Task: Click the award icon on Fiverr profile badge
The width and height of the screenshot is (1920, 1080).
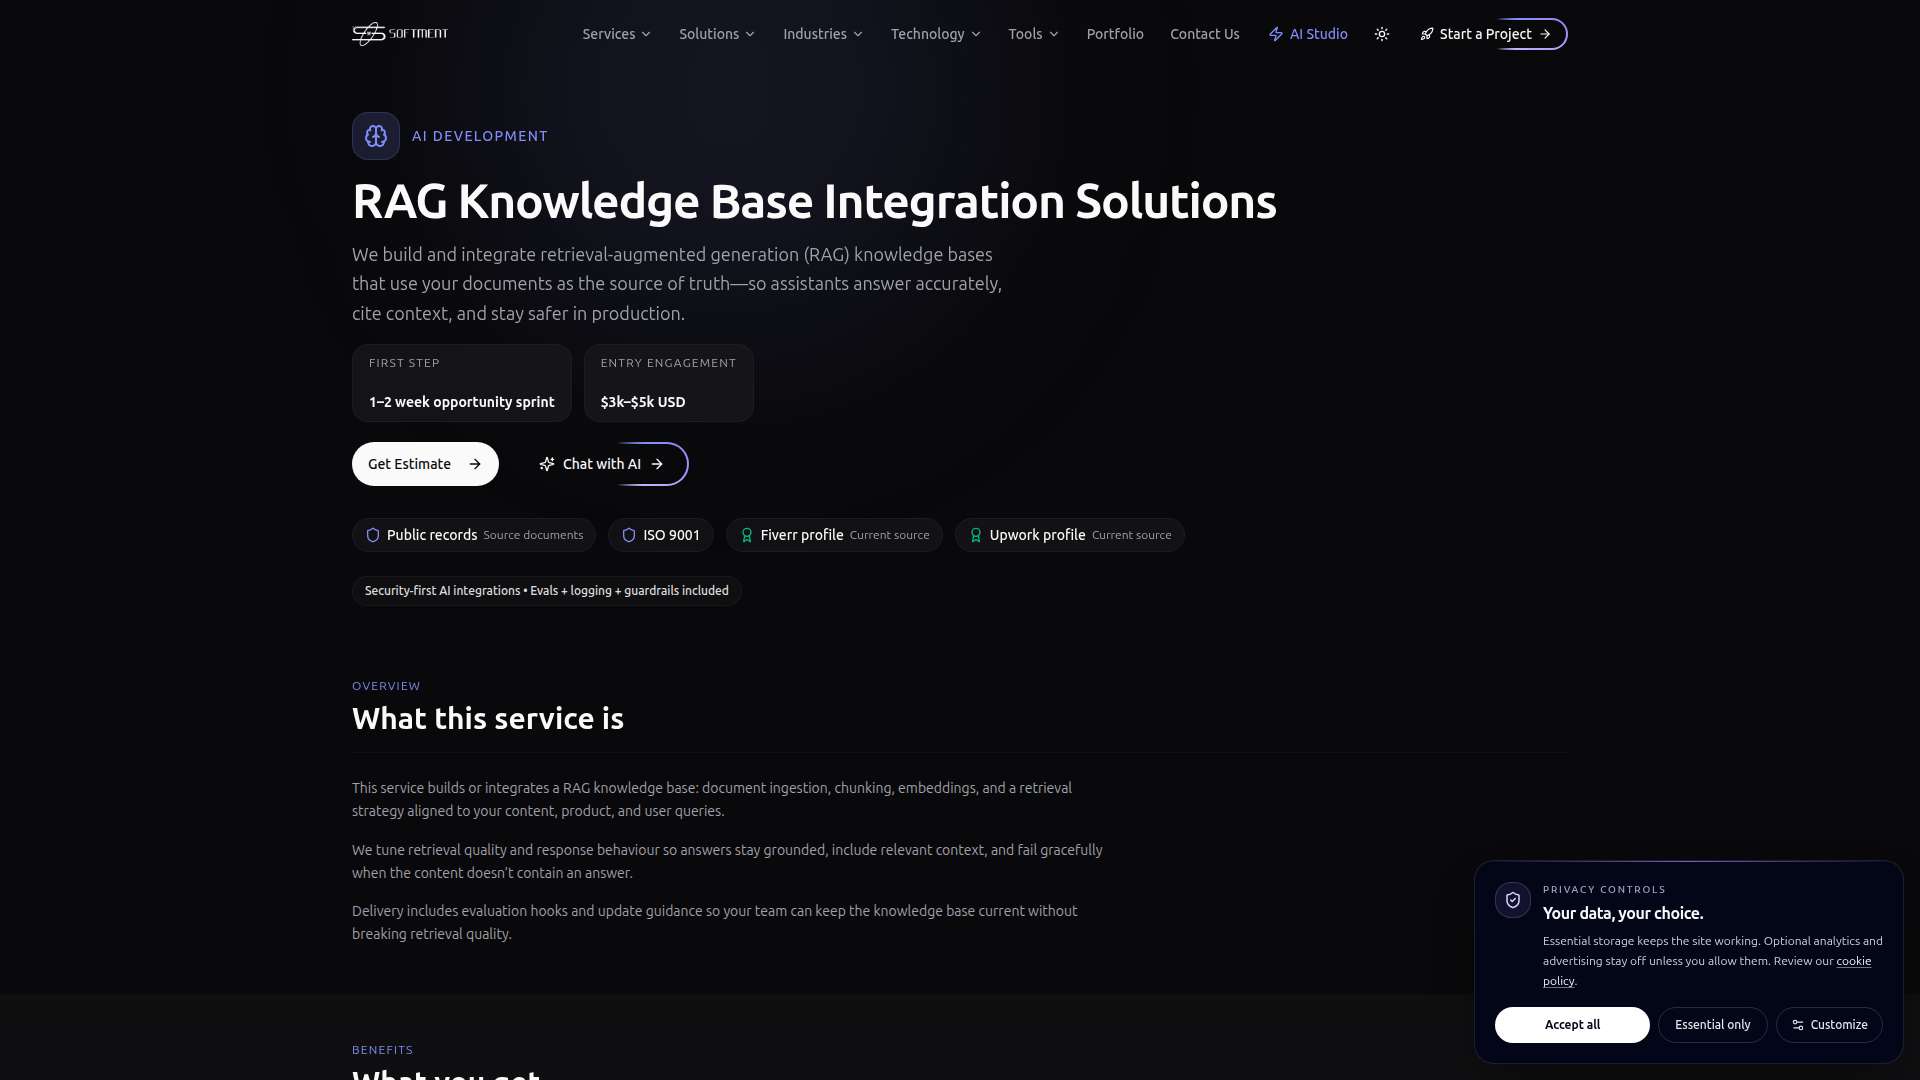Action: tap(747, 535)
